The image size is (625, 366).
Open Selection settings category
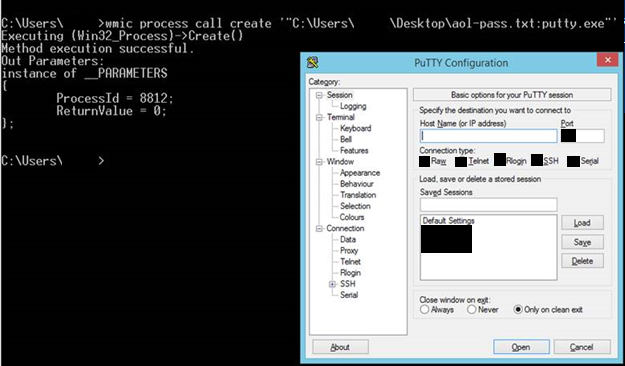point(355,206)
